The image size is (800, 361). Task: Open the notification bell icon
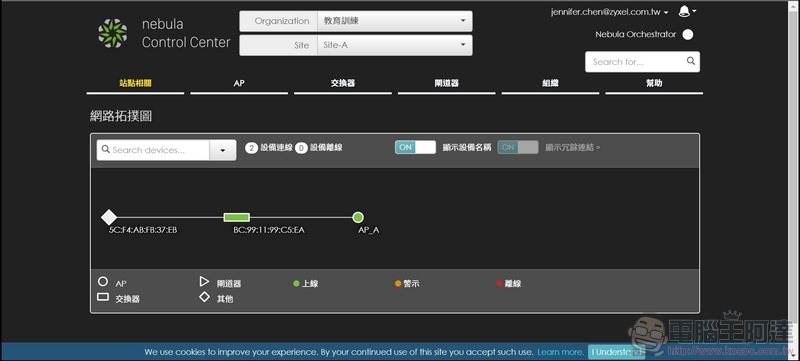coord(685,11)
